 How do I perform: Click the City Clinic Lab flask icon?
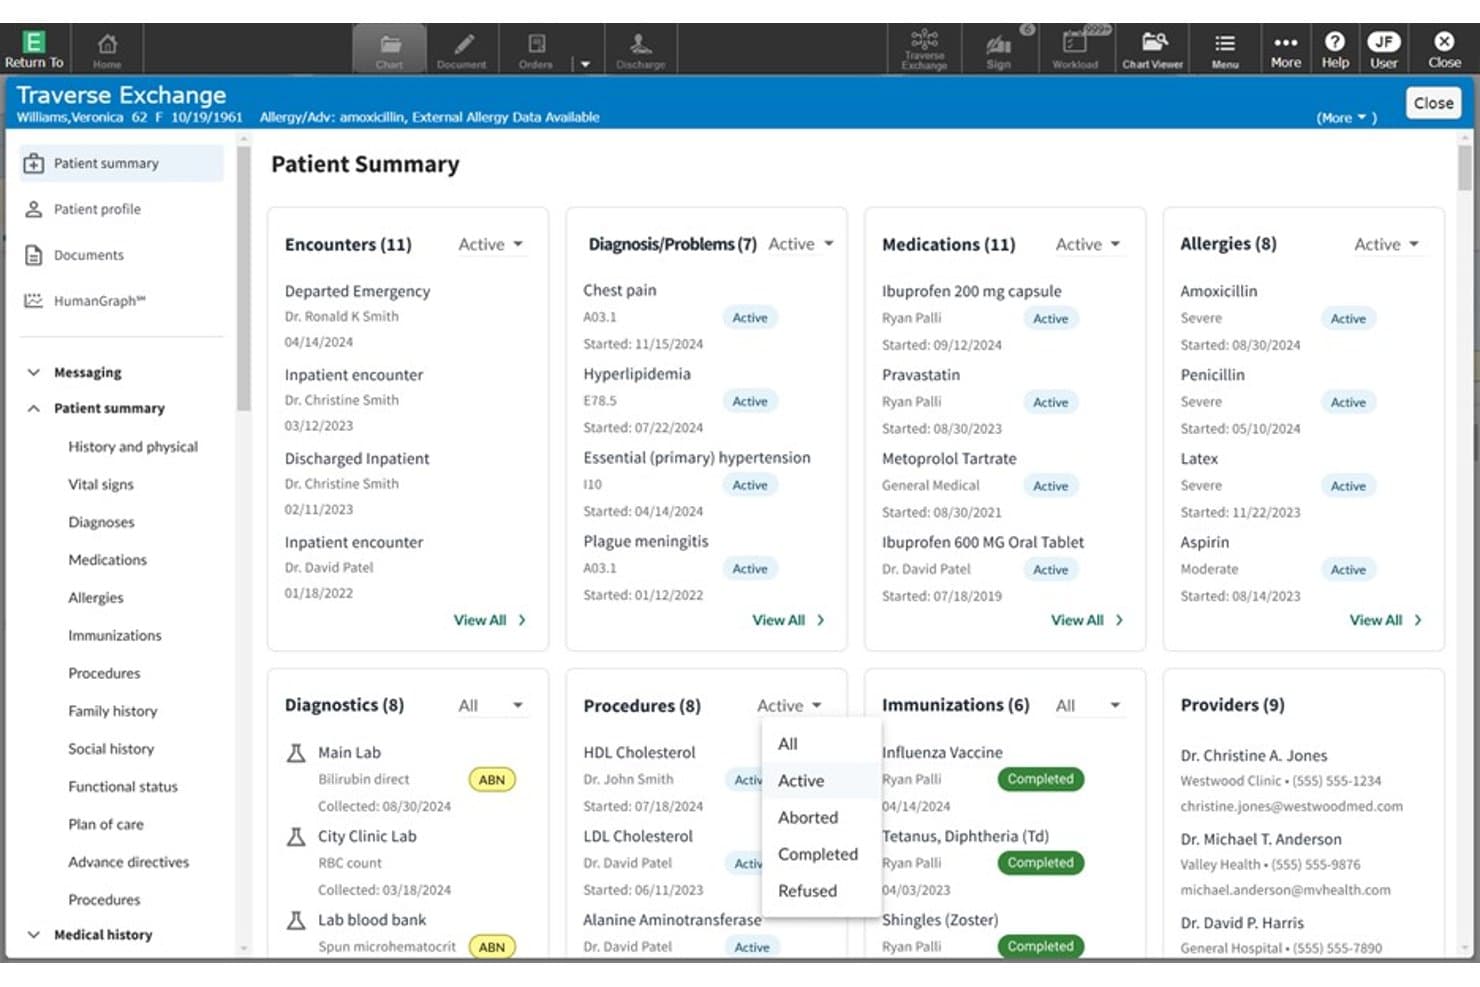coord(296,837)
